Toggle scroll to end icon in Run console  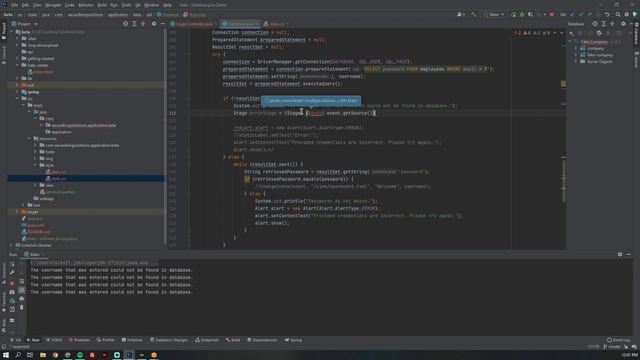pyautogui.click(x=22, y=290)
